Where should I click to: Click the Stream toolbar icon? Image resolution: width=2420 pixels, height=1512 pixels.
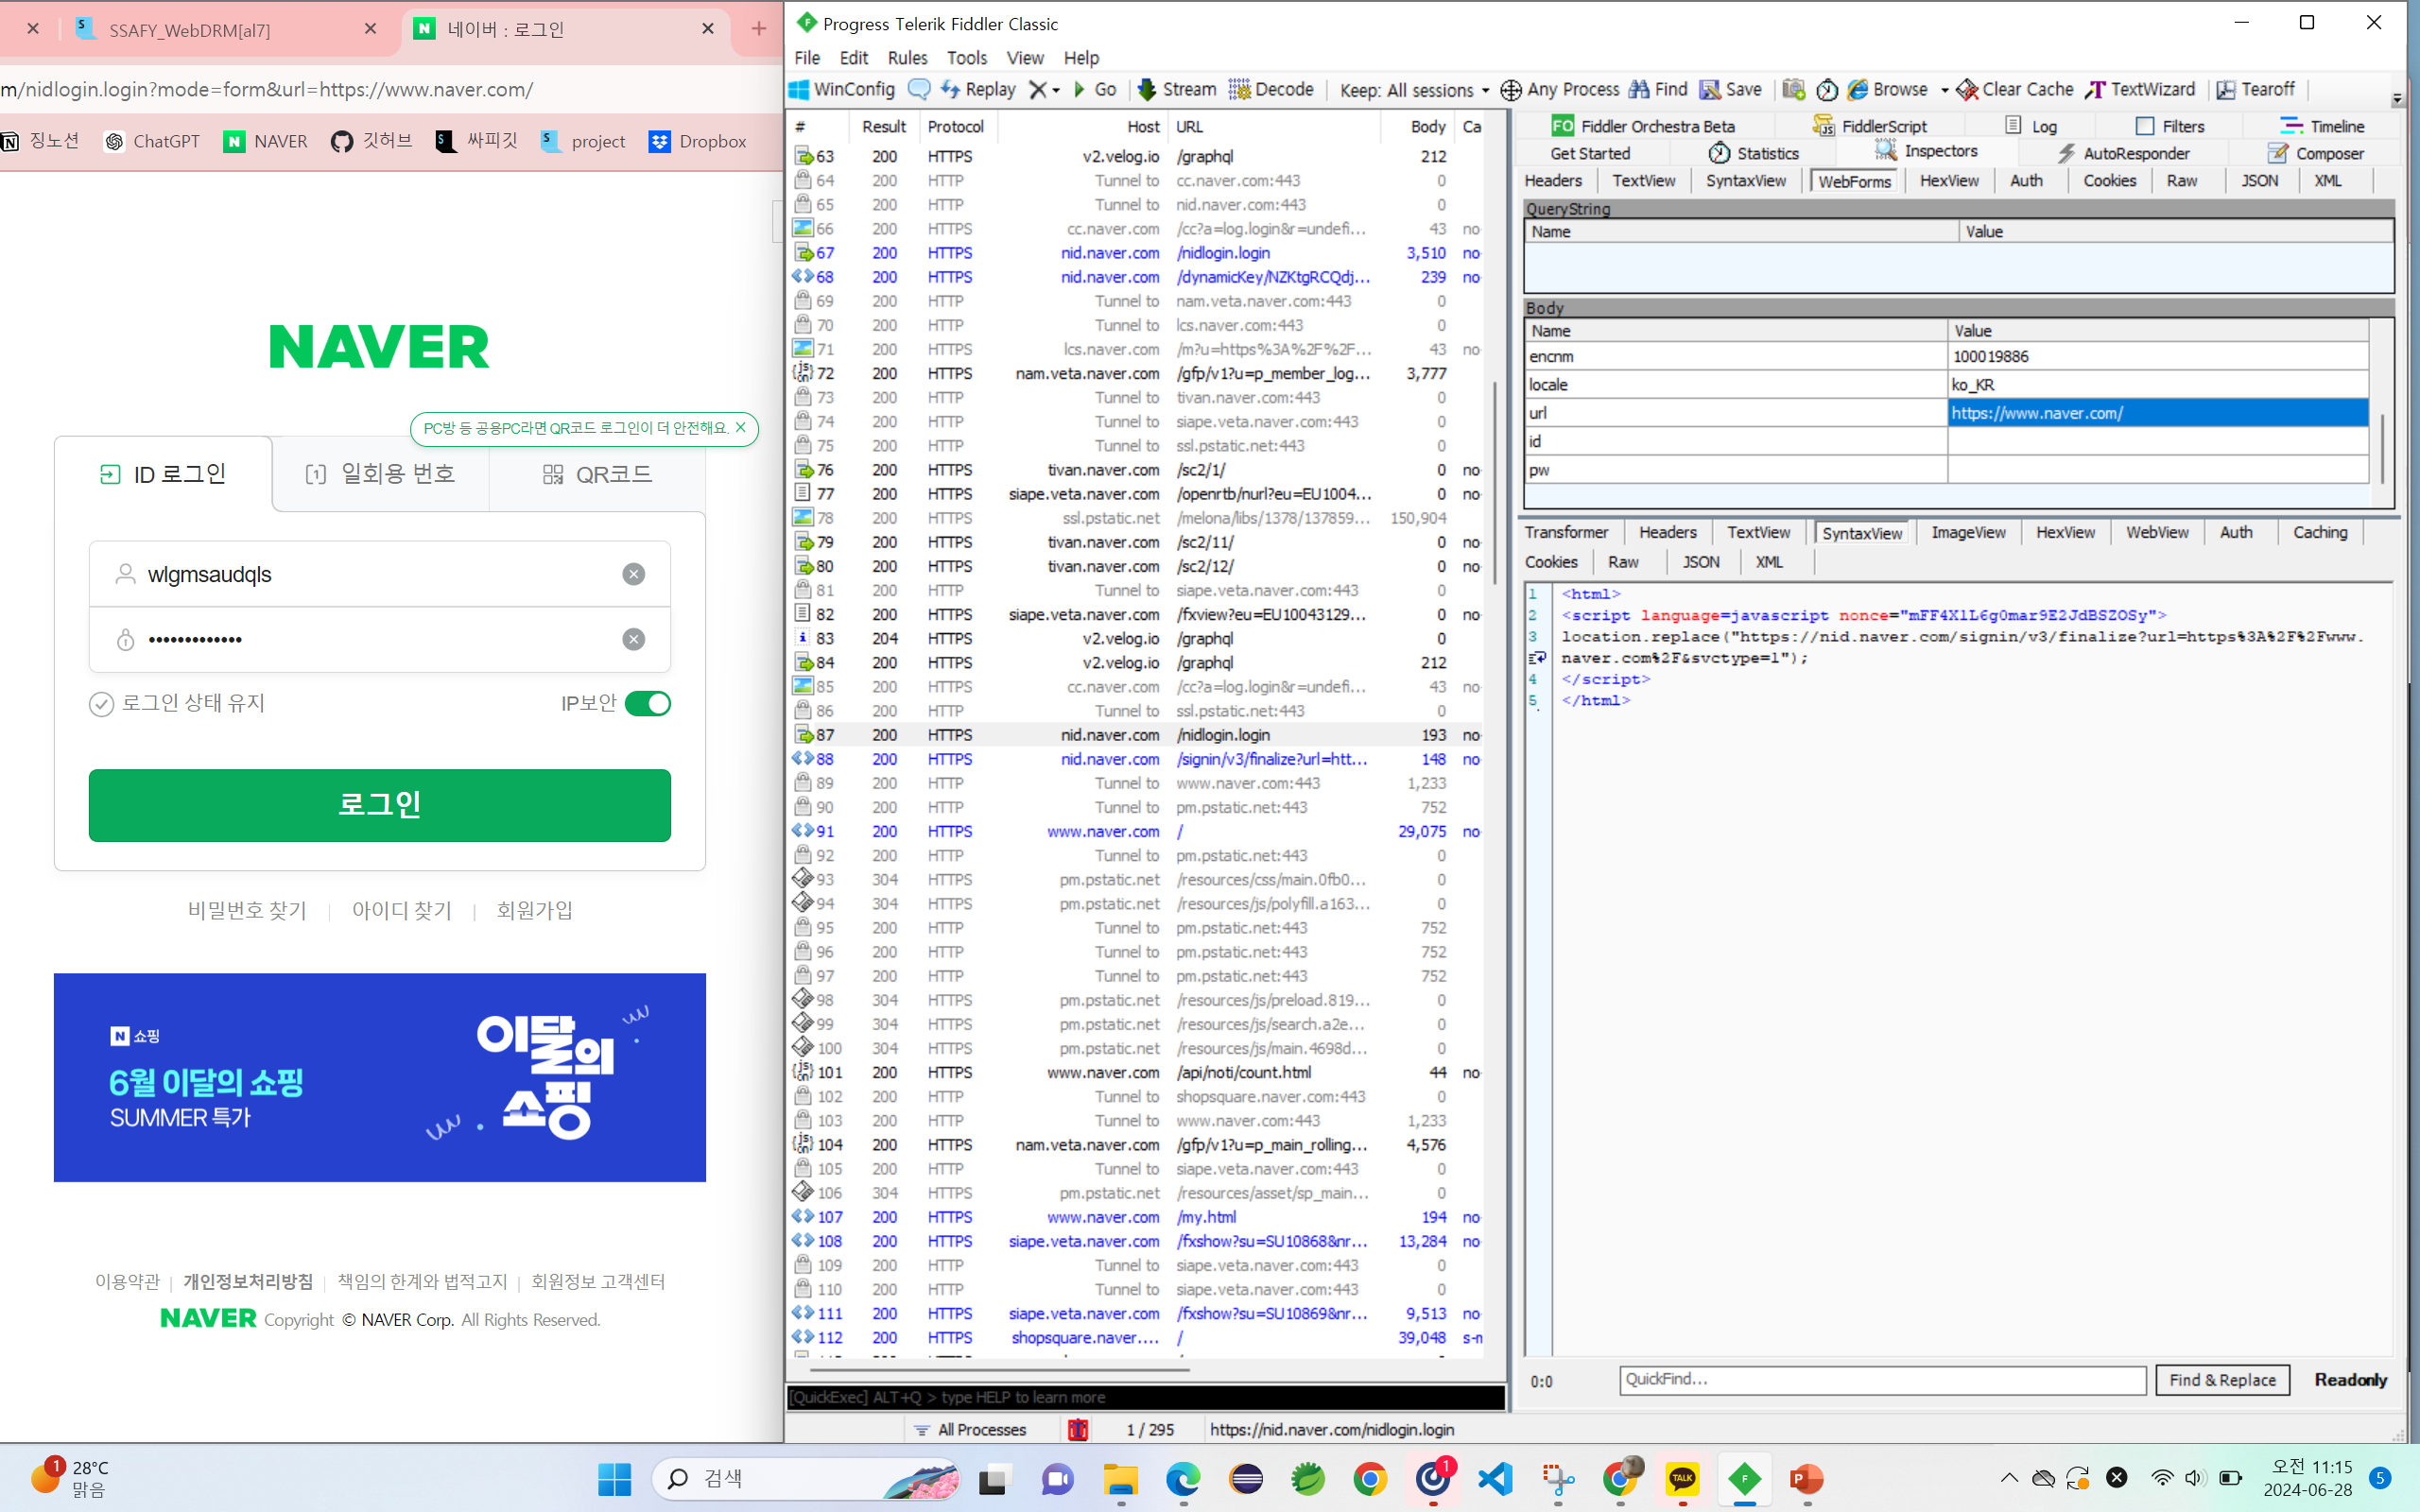(1147, 90)
